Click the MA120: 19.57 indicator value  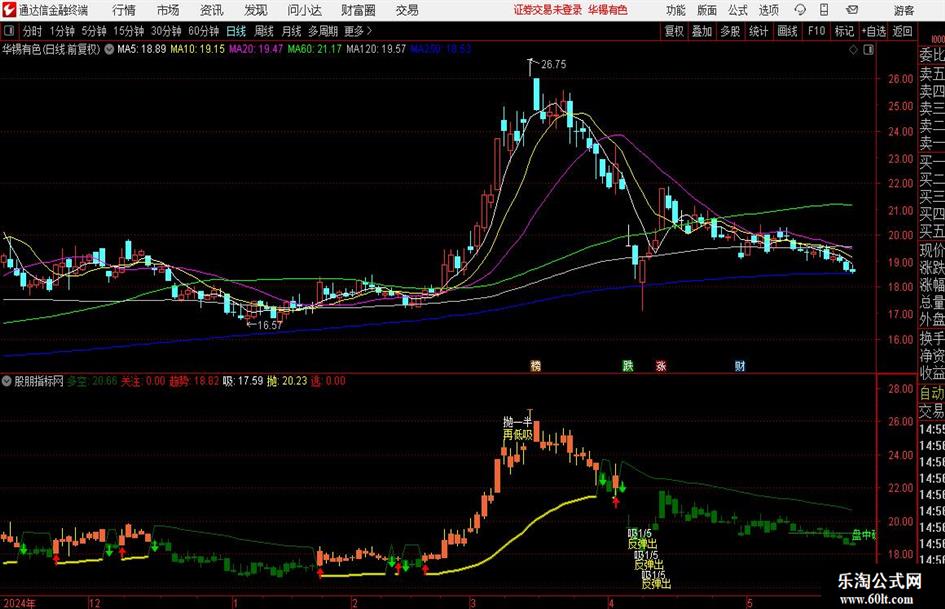[x=376, y=49]
